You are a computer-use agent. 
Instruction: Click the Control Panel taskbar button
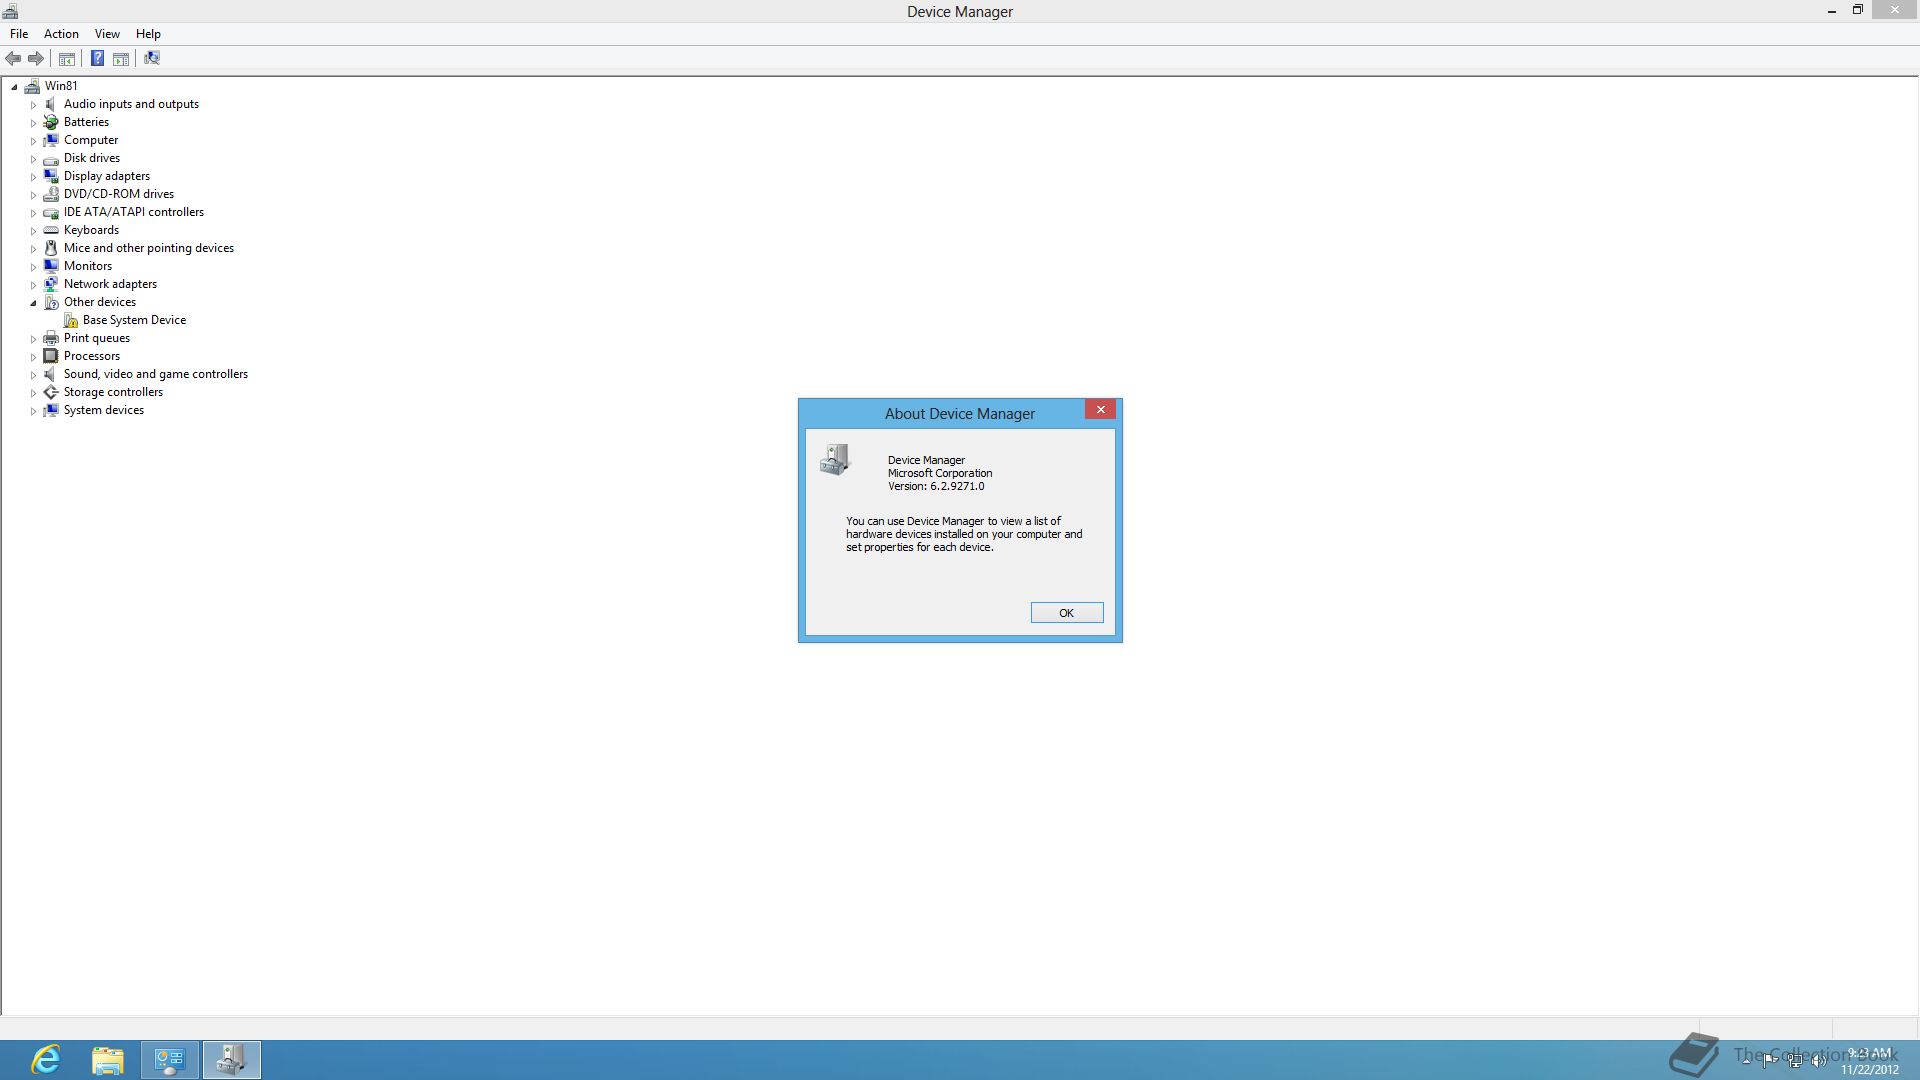tap(170, 1060)
